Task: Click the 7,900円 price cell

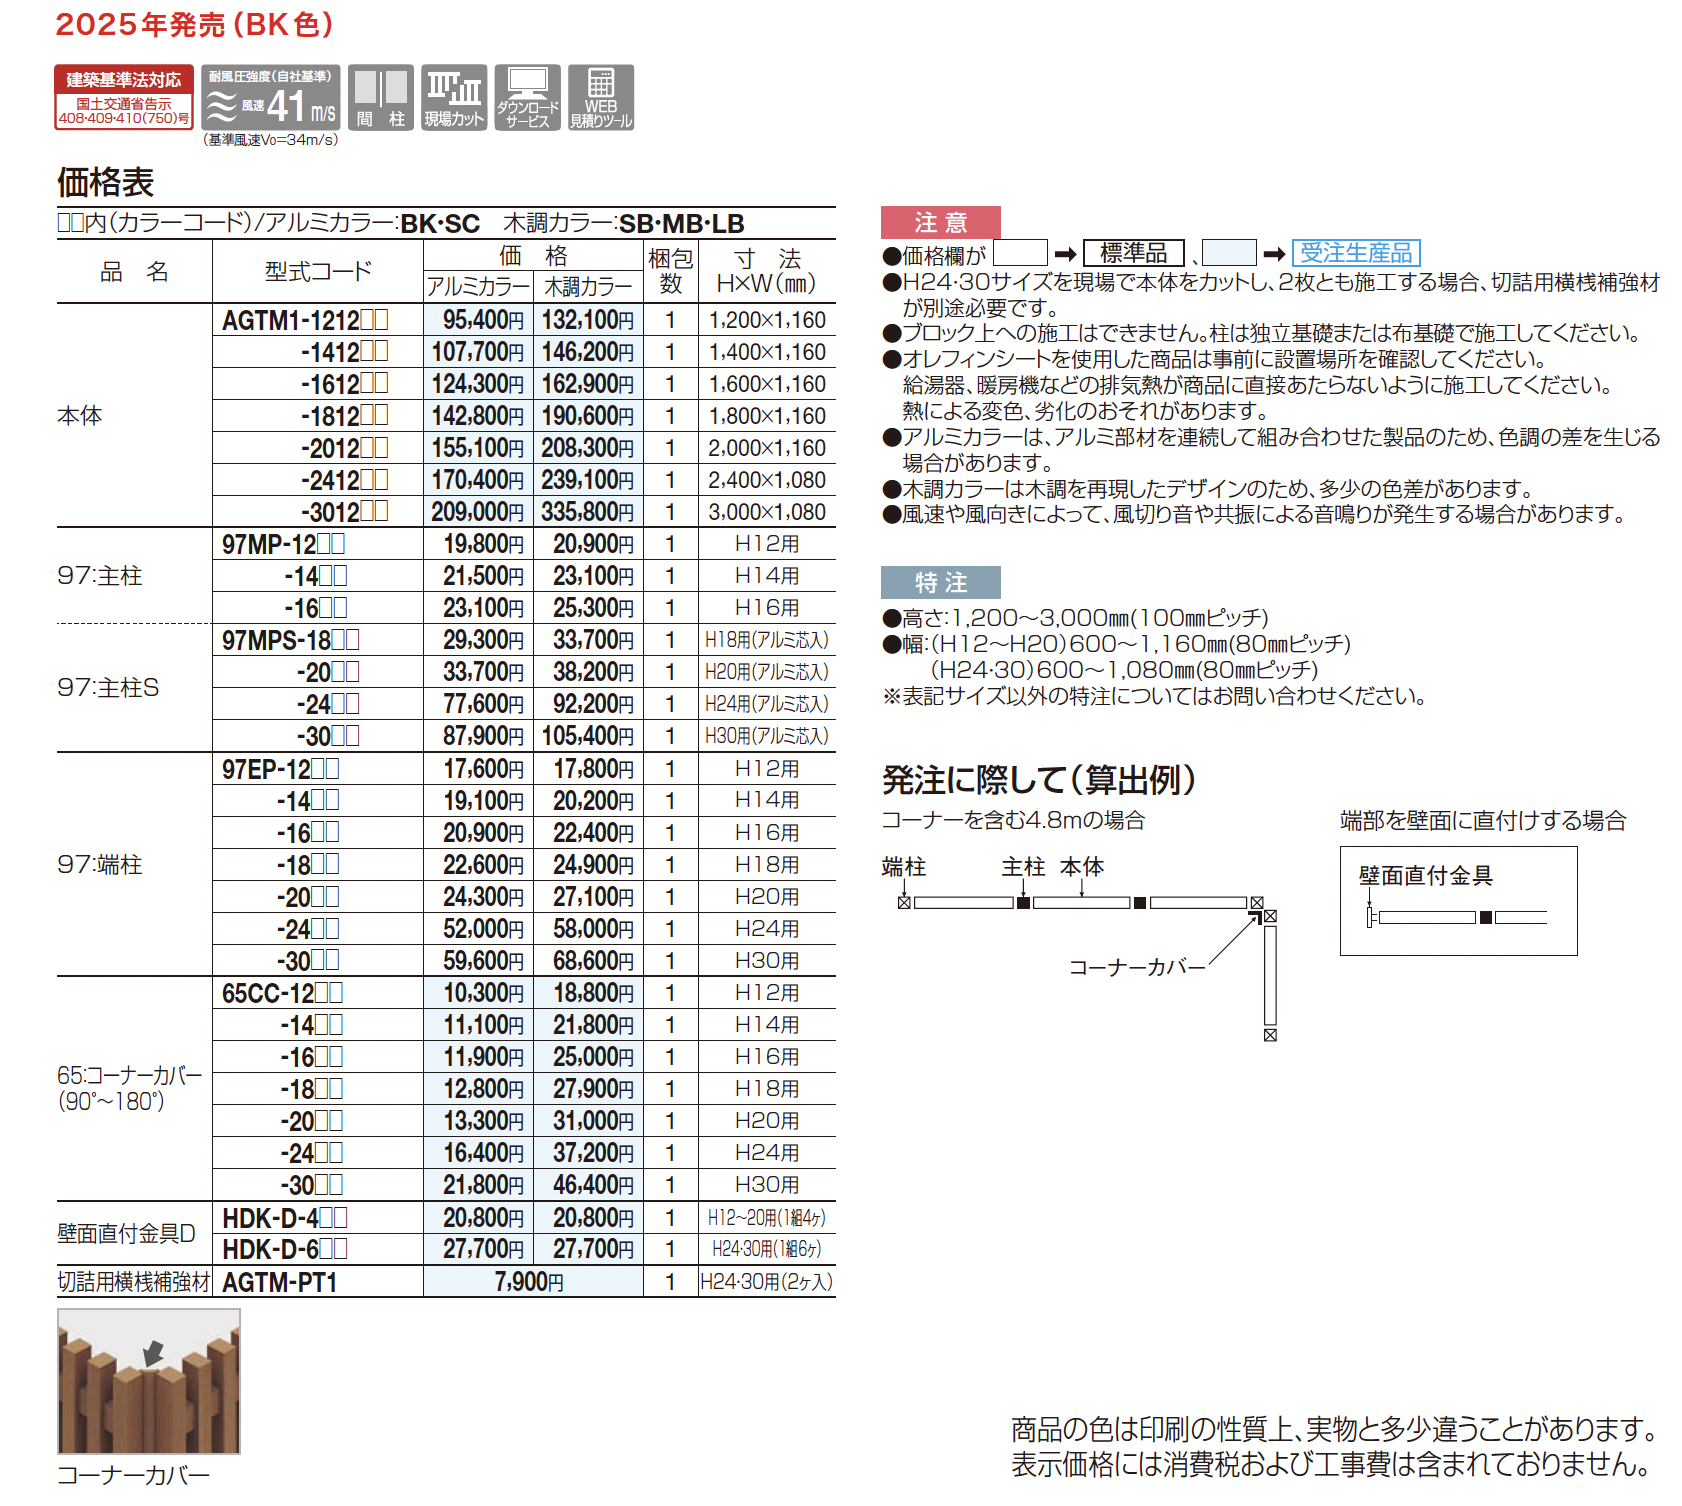Action: [x=530, y=1282]
